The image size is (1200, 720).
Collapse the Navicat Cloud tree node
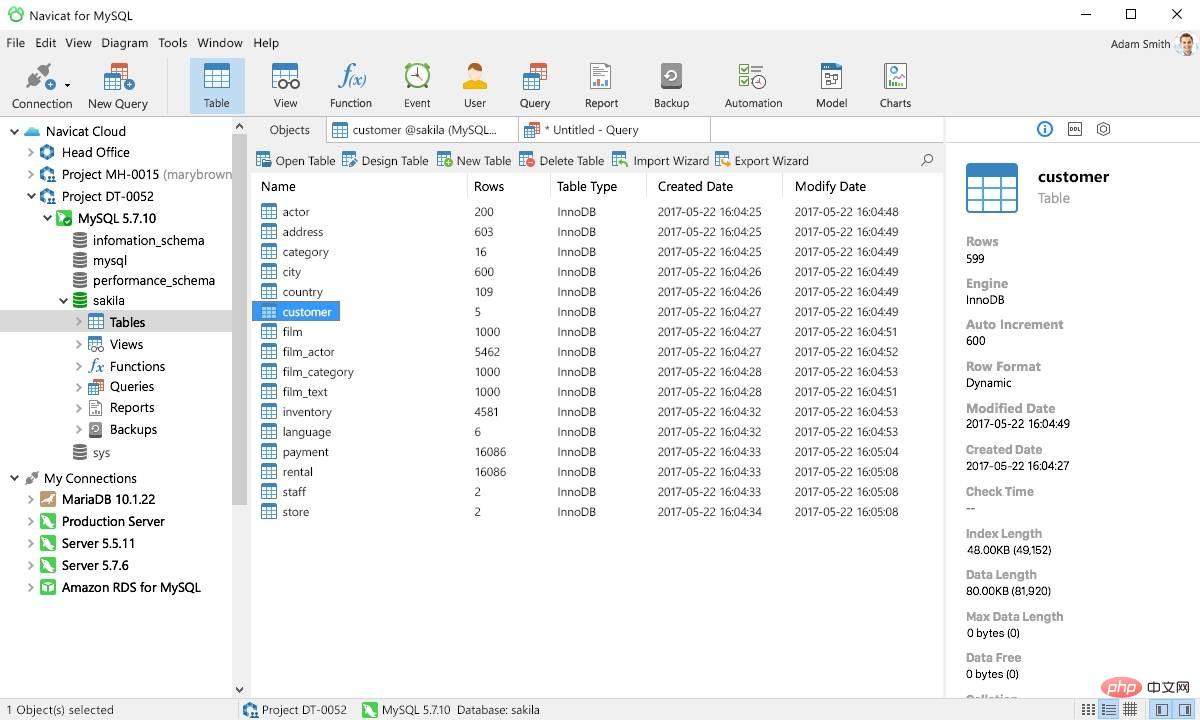14,131
